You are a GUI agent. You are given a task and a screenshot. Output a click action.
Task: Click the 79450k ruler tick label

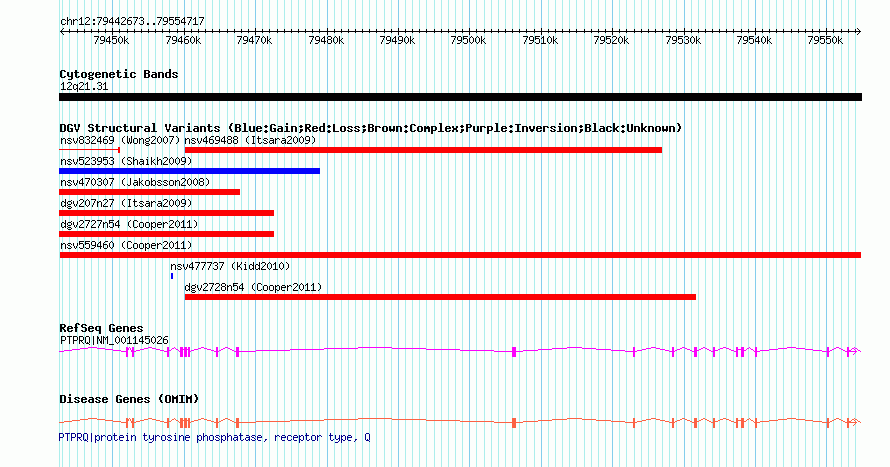[111, 40]
